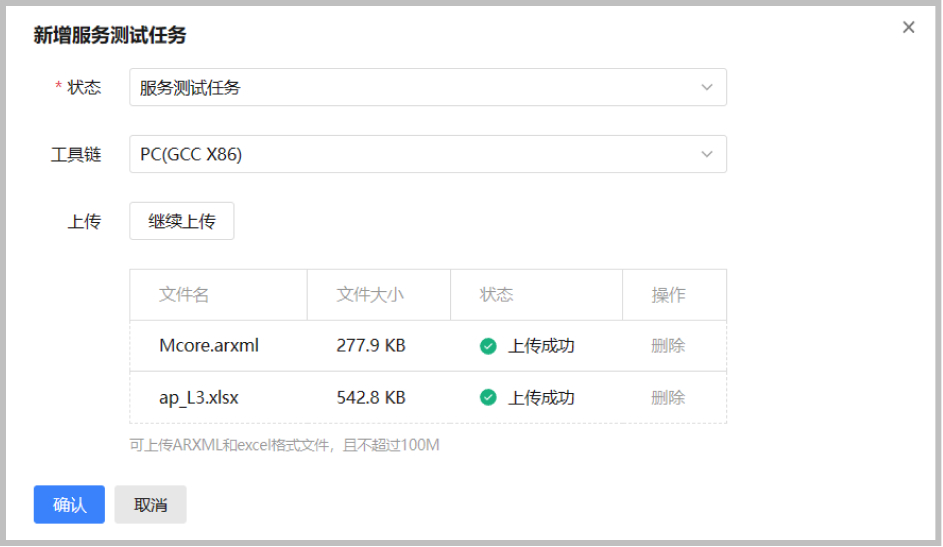Confirm with the blue 确认 button
Viewport: 943px width, 547px height.
tap(69, 505)
